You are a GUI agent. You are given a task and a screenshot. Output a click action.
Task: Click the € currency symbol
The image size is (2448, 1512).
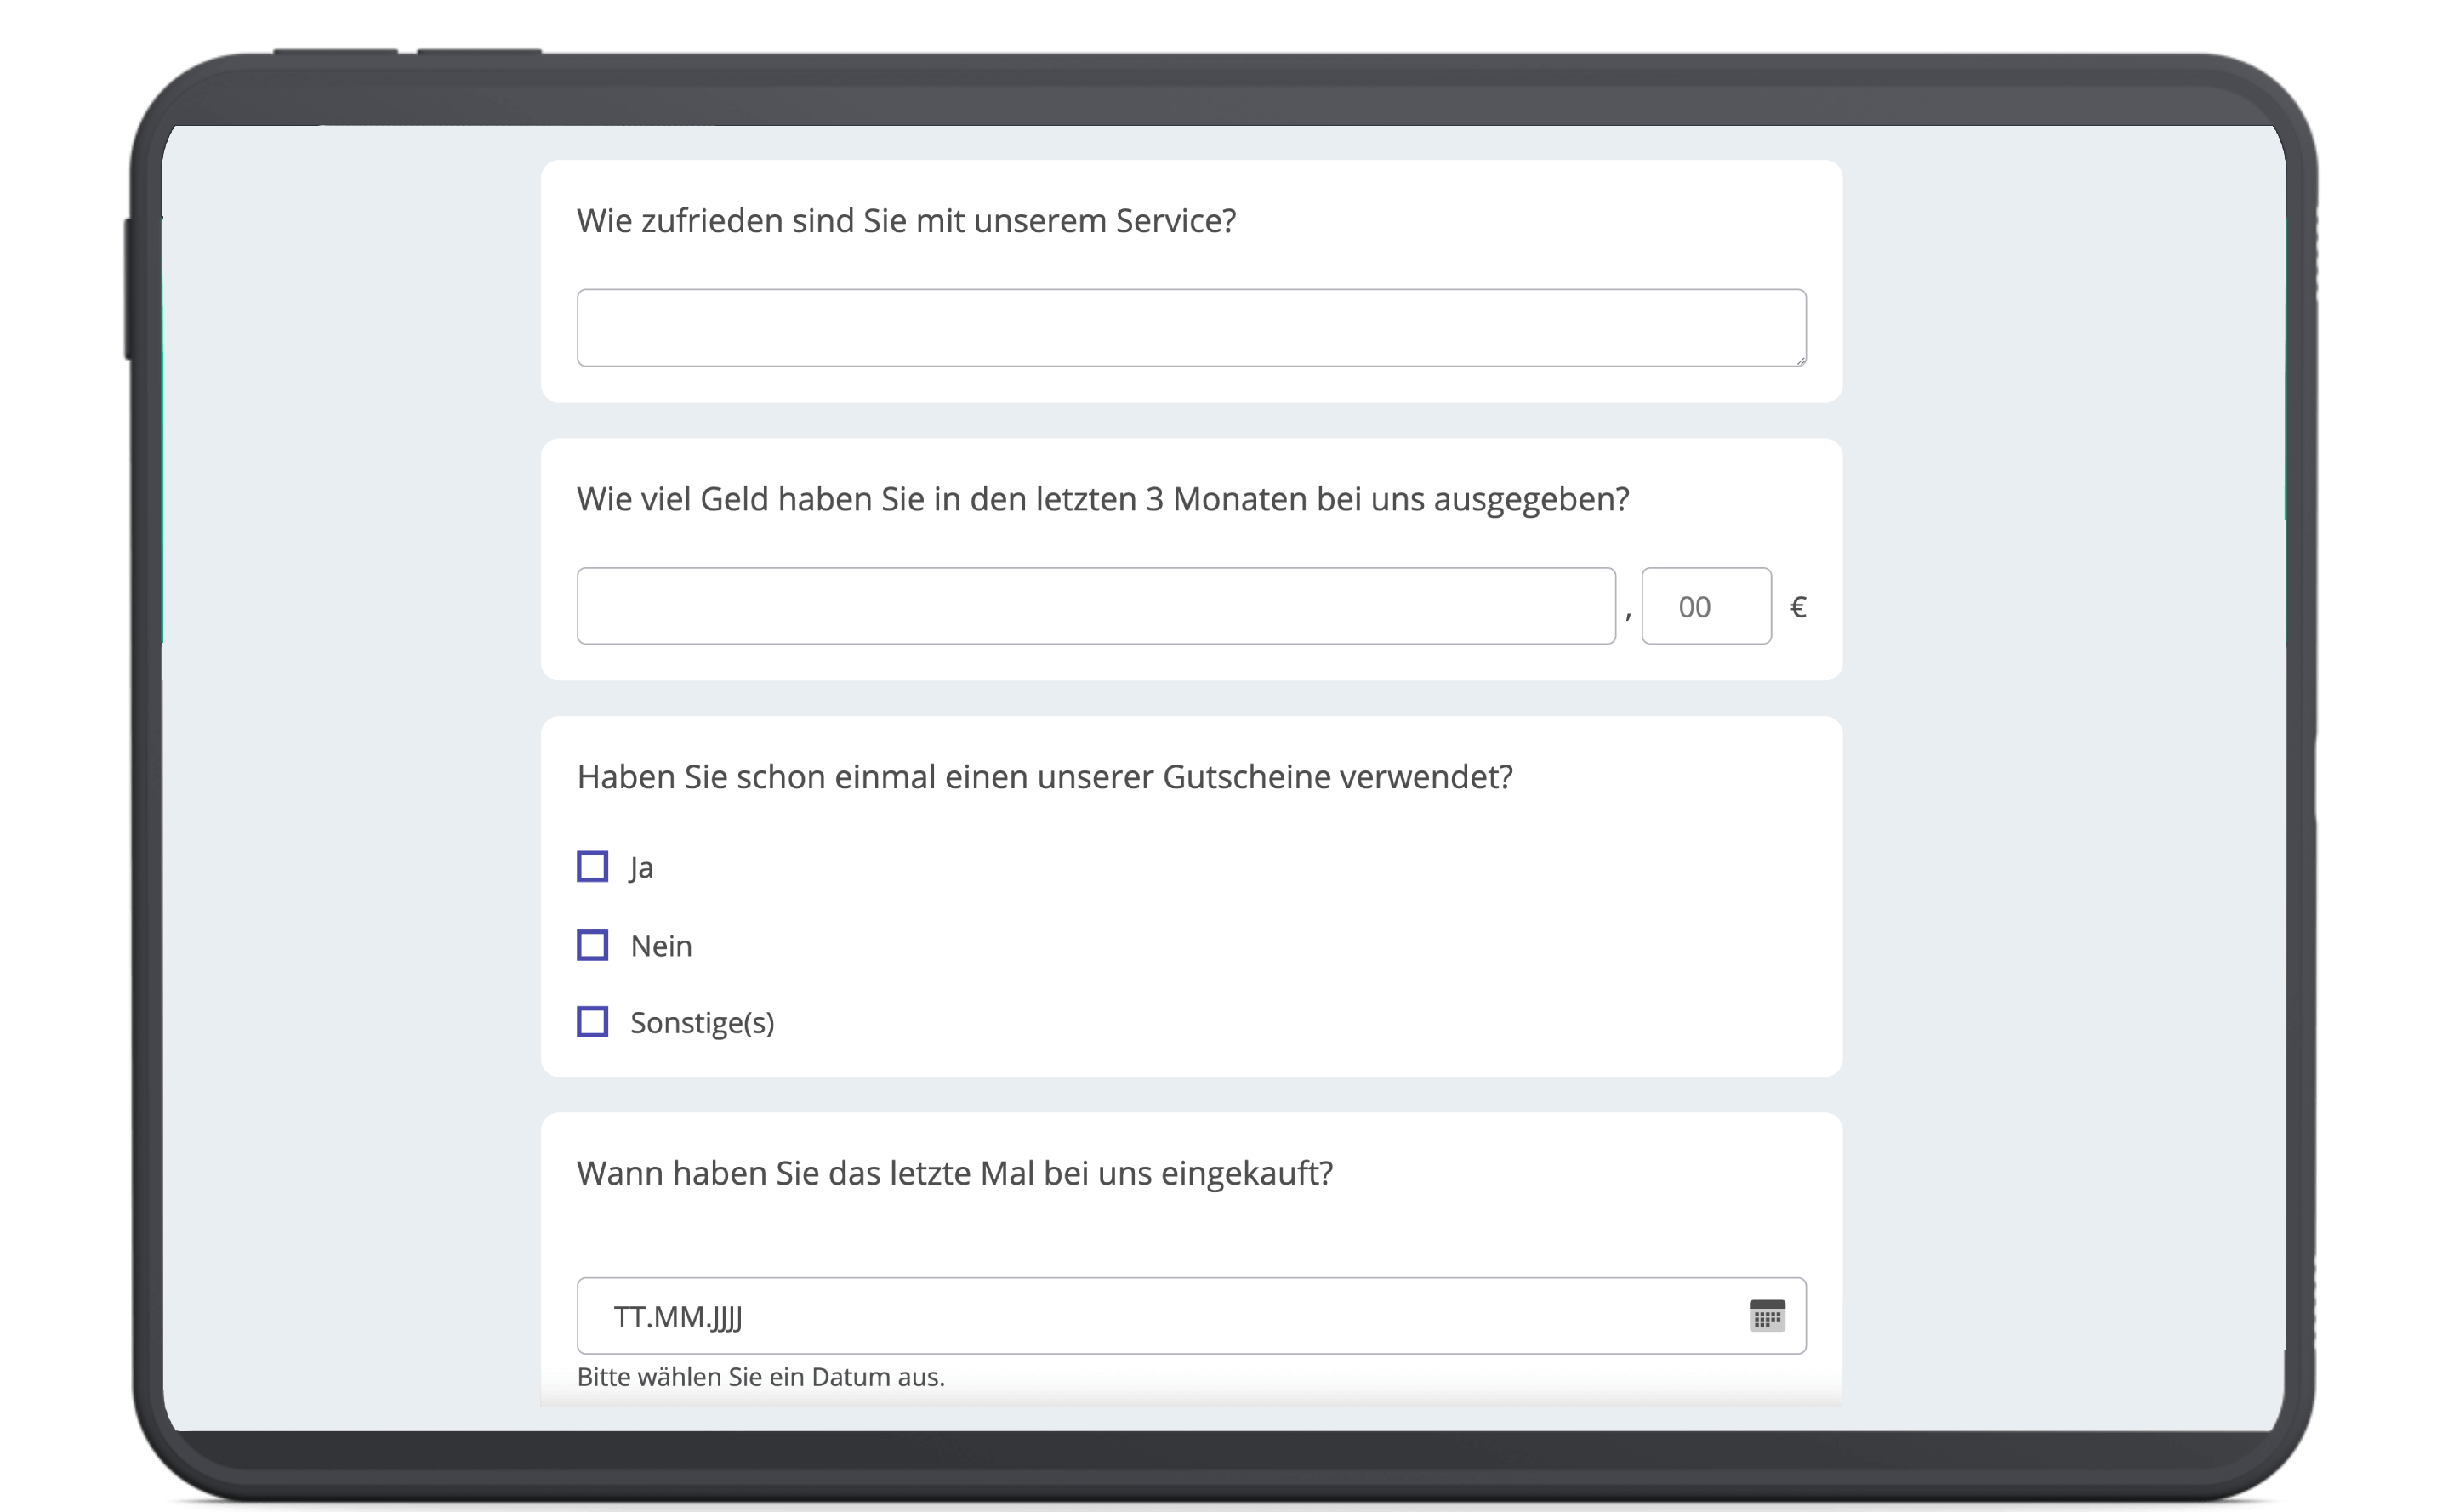[x=1798, y=607]
